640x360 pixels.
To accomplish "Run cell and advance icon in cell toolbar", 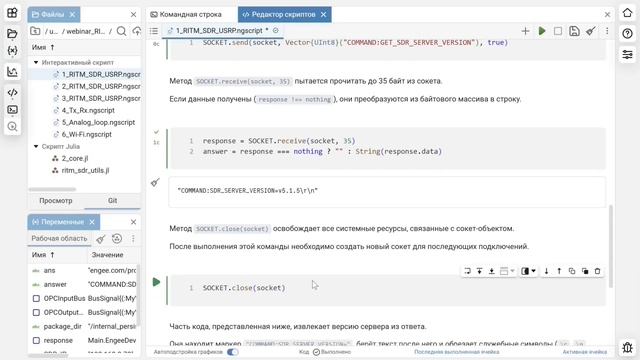I will [x=467, y=271].
